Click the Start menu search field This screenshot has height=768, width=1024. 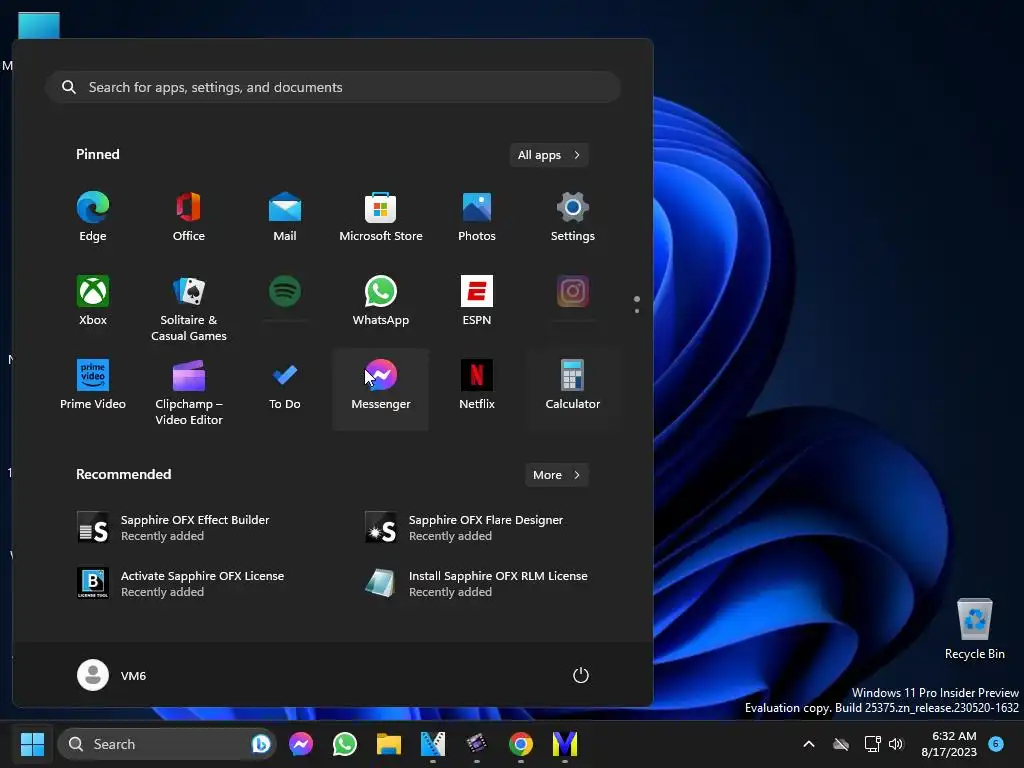(x=332, y=87)
